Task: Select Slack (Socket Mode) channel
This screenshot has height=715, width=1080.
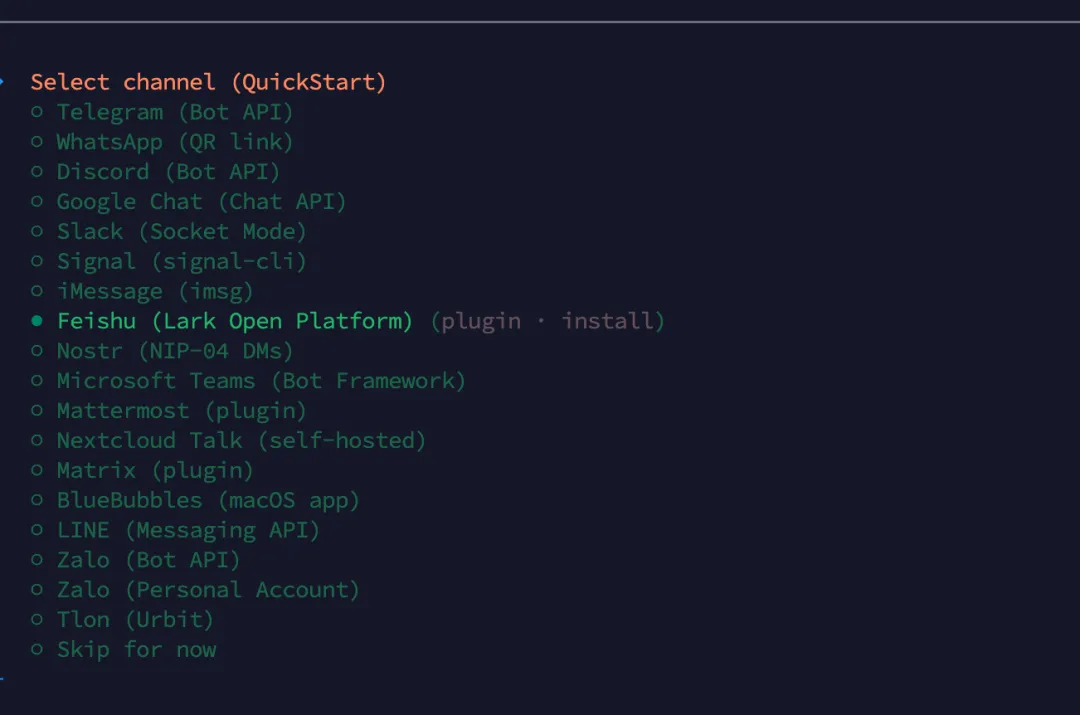Action: pos(180,232)
